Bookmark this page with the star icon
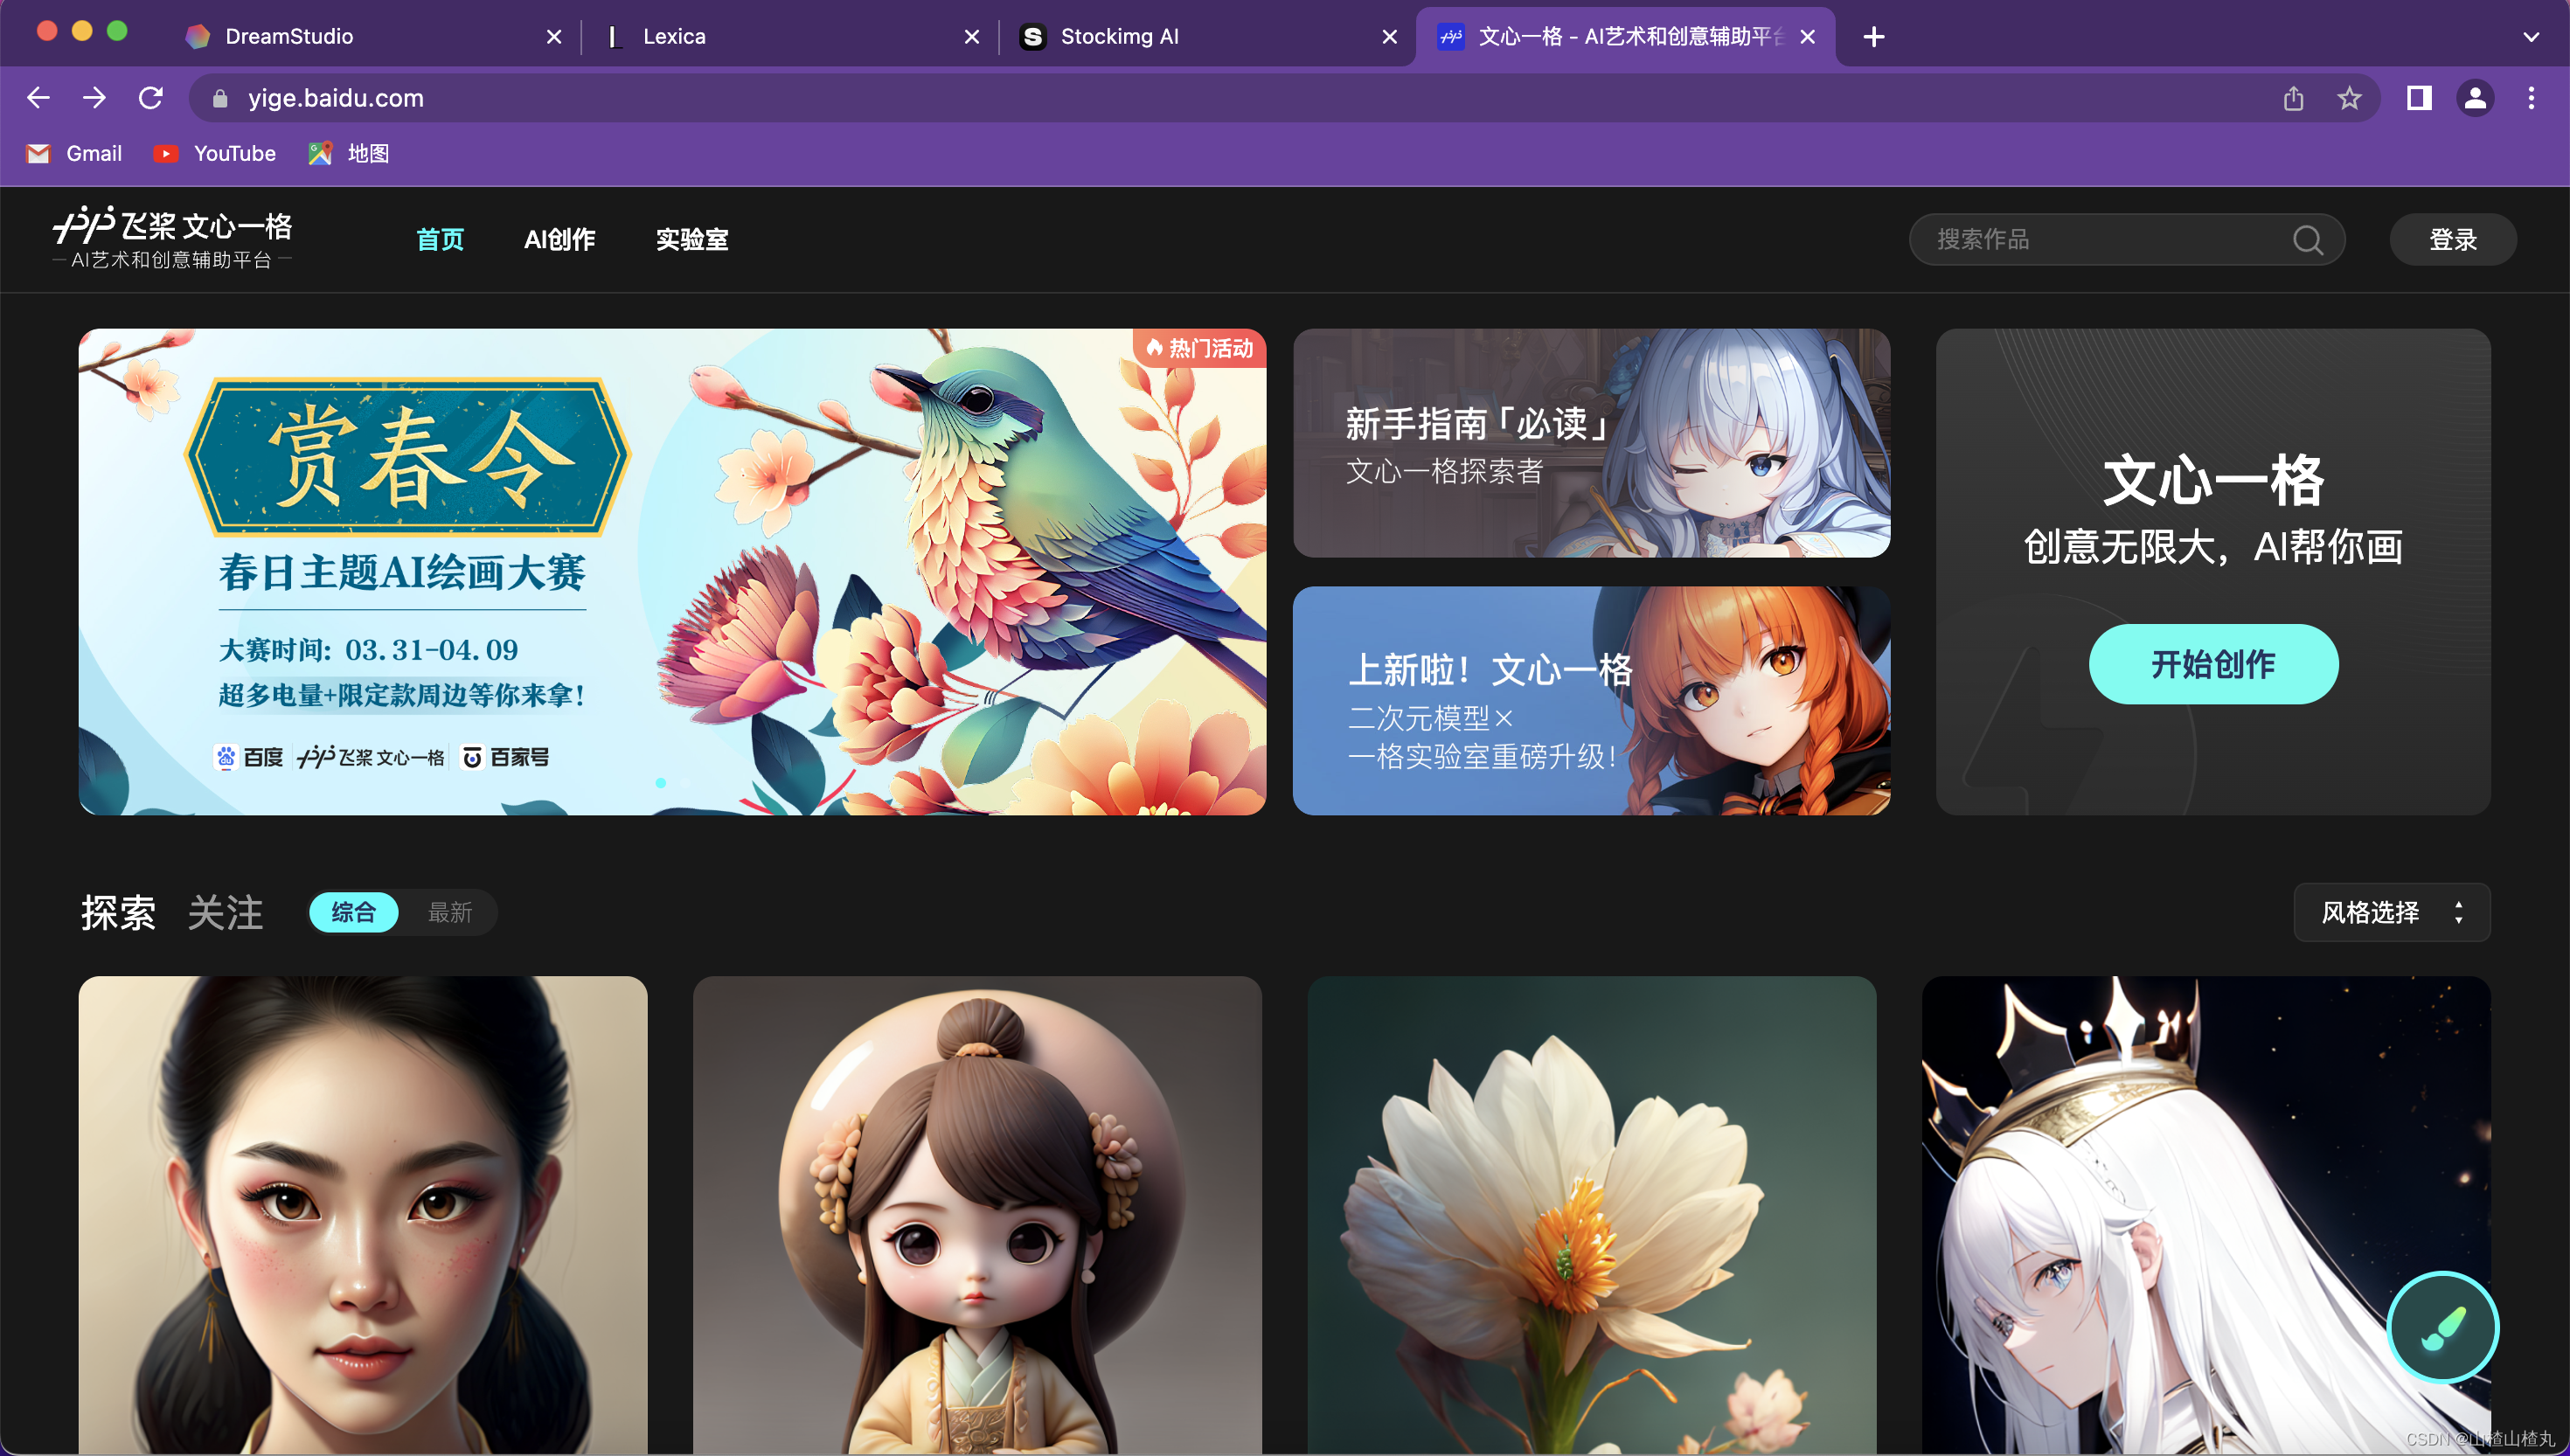This screenshot has width=2570, height=1456. pos(2349,98)
